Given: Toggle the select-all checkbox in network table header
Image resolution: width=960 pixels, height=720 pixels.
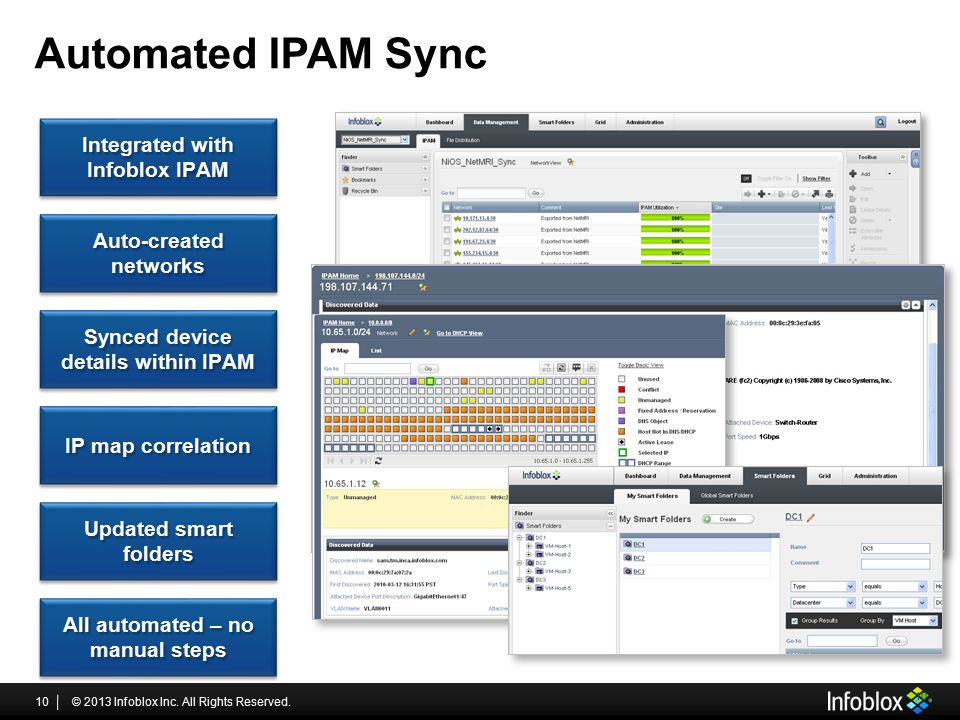Looking at the screenshot, I should point(446,208).
